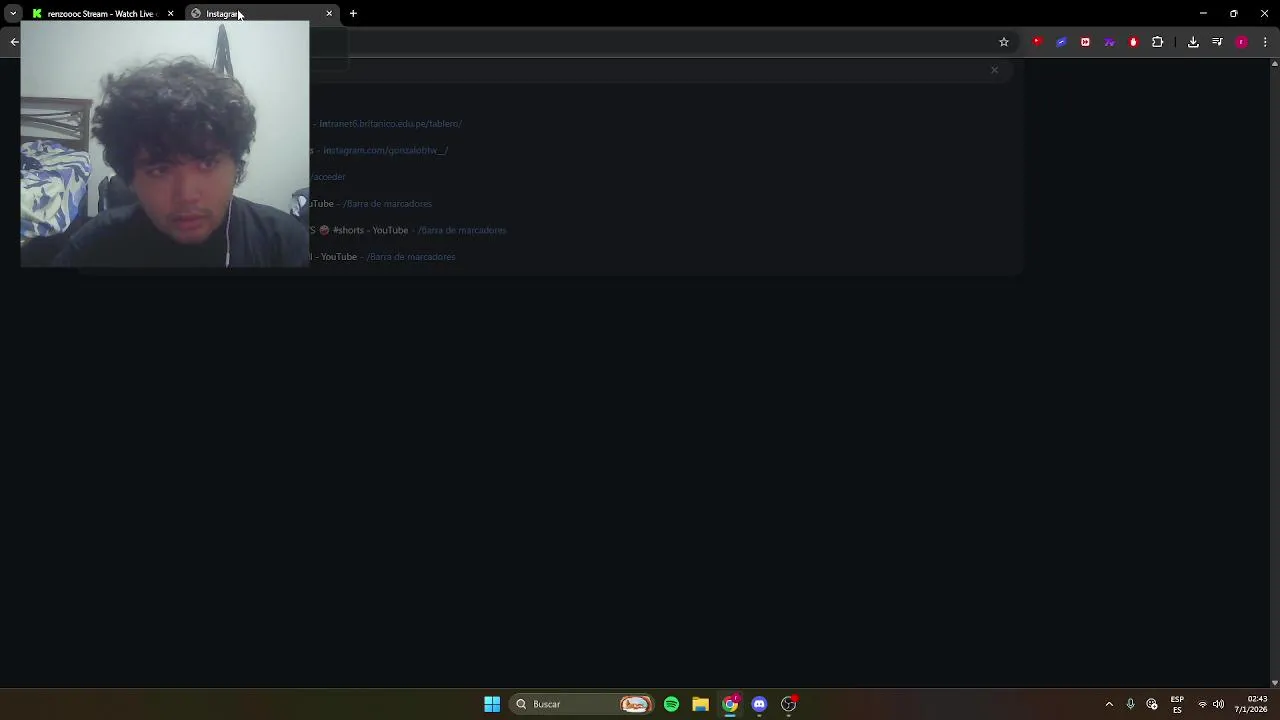Click the red YouTube-style extension icon
This screenshot has height=720, width=1280.
click(1037, 42)
